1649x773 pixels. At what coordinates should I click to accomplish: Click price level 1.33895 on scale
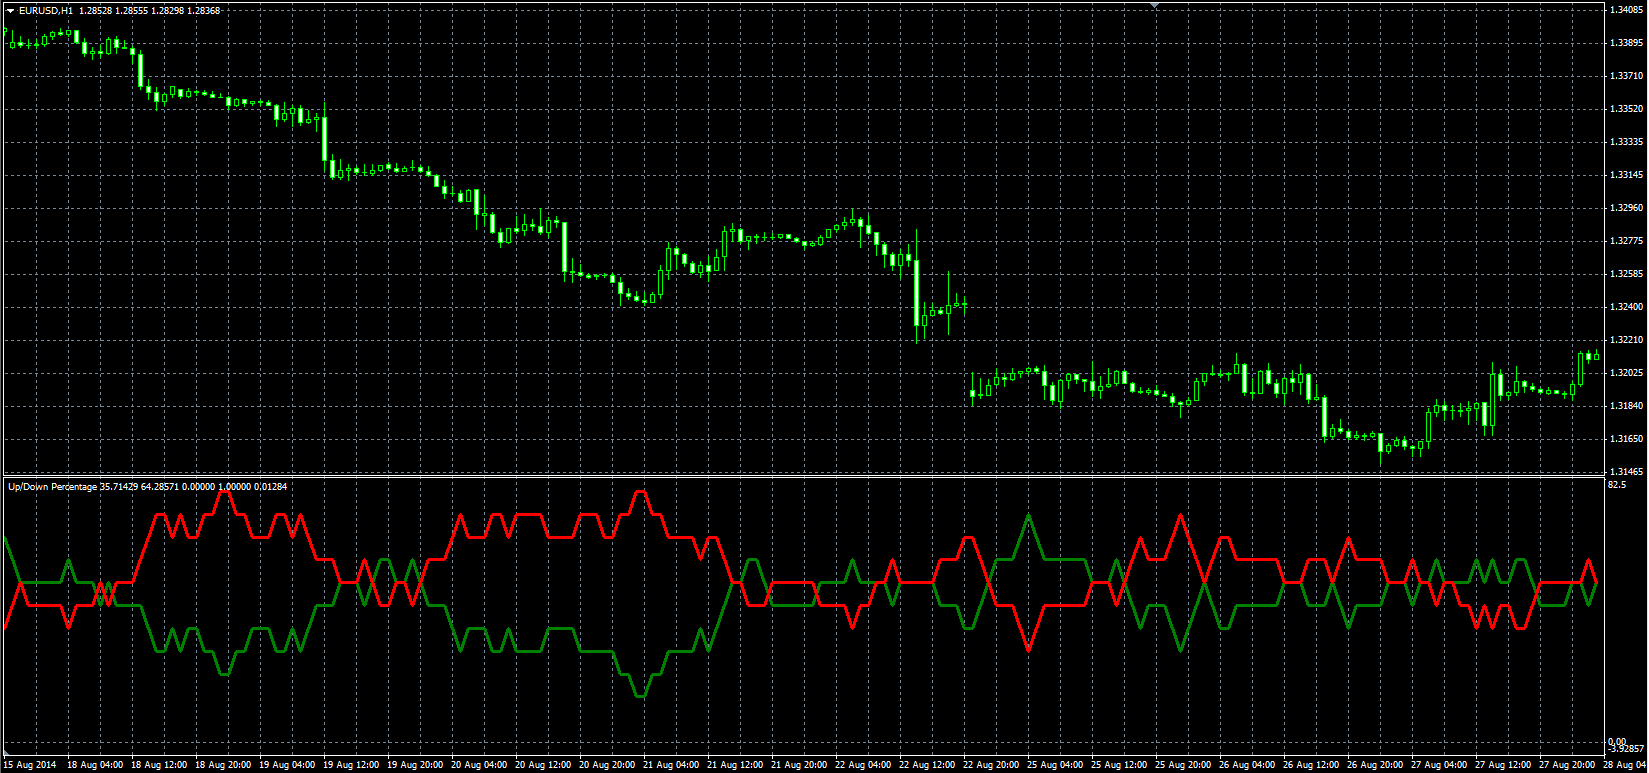click(1627, 43)
